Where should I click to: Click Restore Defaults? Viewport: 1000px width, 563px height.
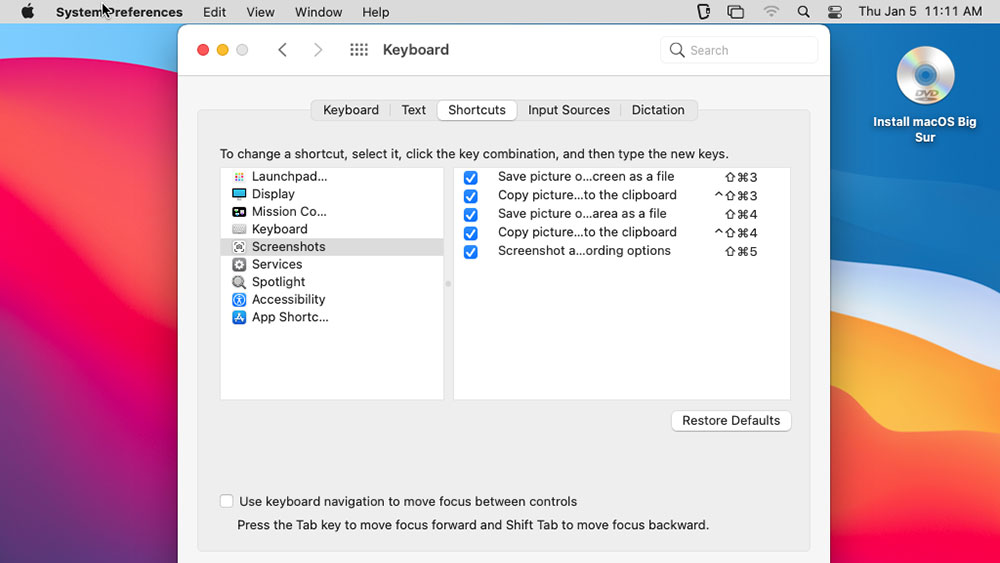coord(731,421)
